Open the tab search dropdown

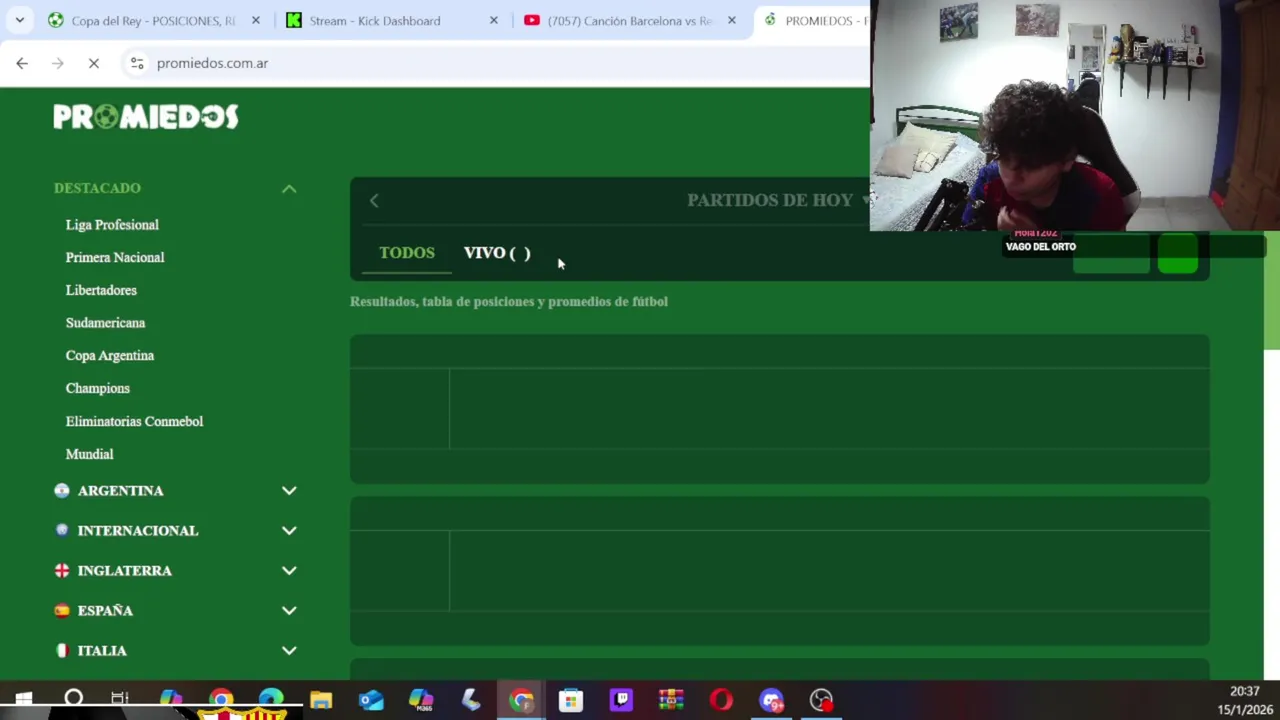19,21
